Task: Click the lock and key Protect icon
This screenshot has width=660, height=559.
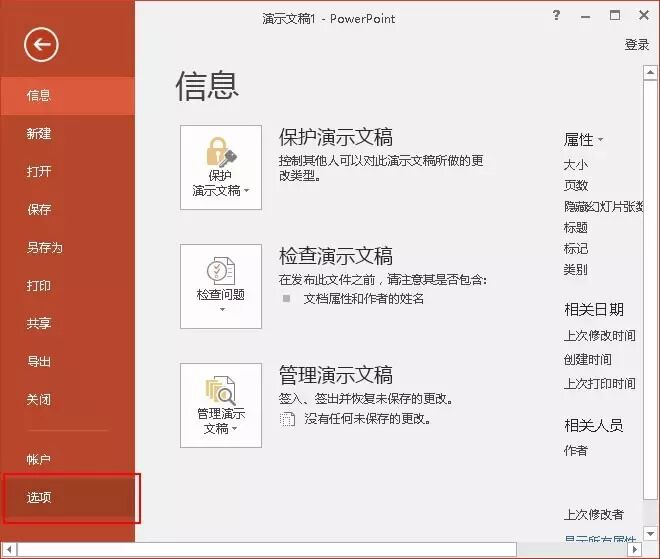Action: [x=221, y=152]
